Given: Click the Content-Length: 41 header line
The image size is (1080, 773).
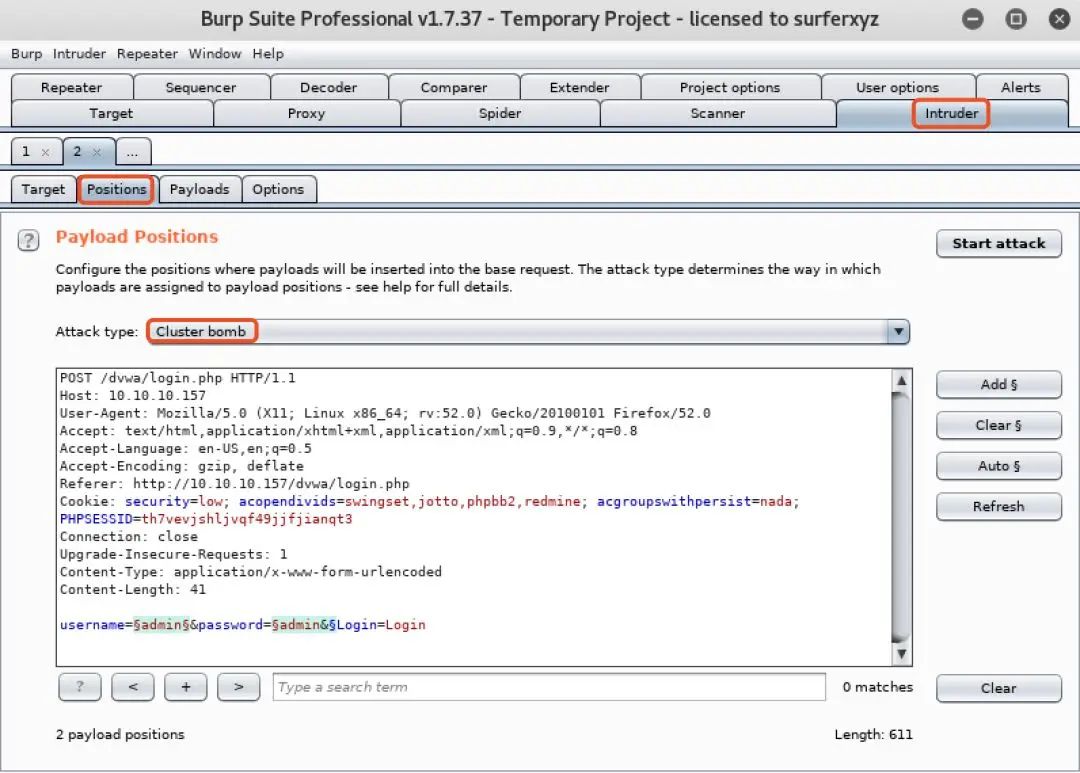Looking at the screenshot, I should [133, 589].
